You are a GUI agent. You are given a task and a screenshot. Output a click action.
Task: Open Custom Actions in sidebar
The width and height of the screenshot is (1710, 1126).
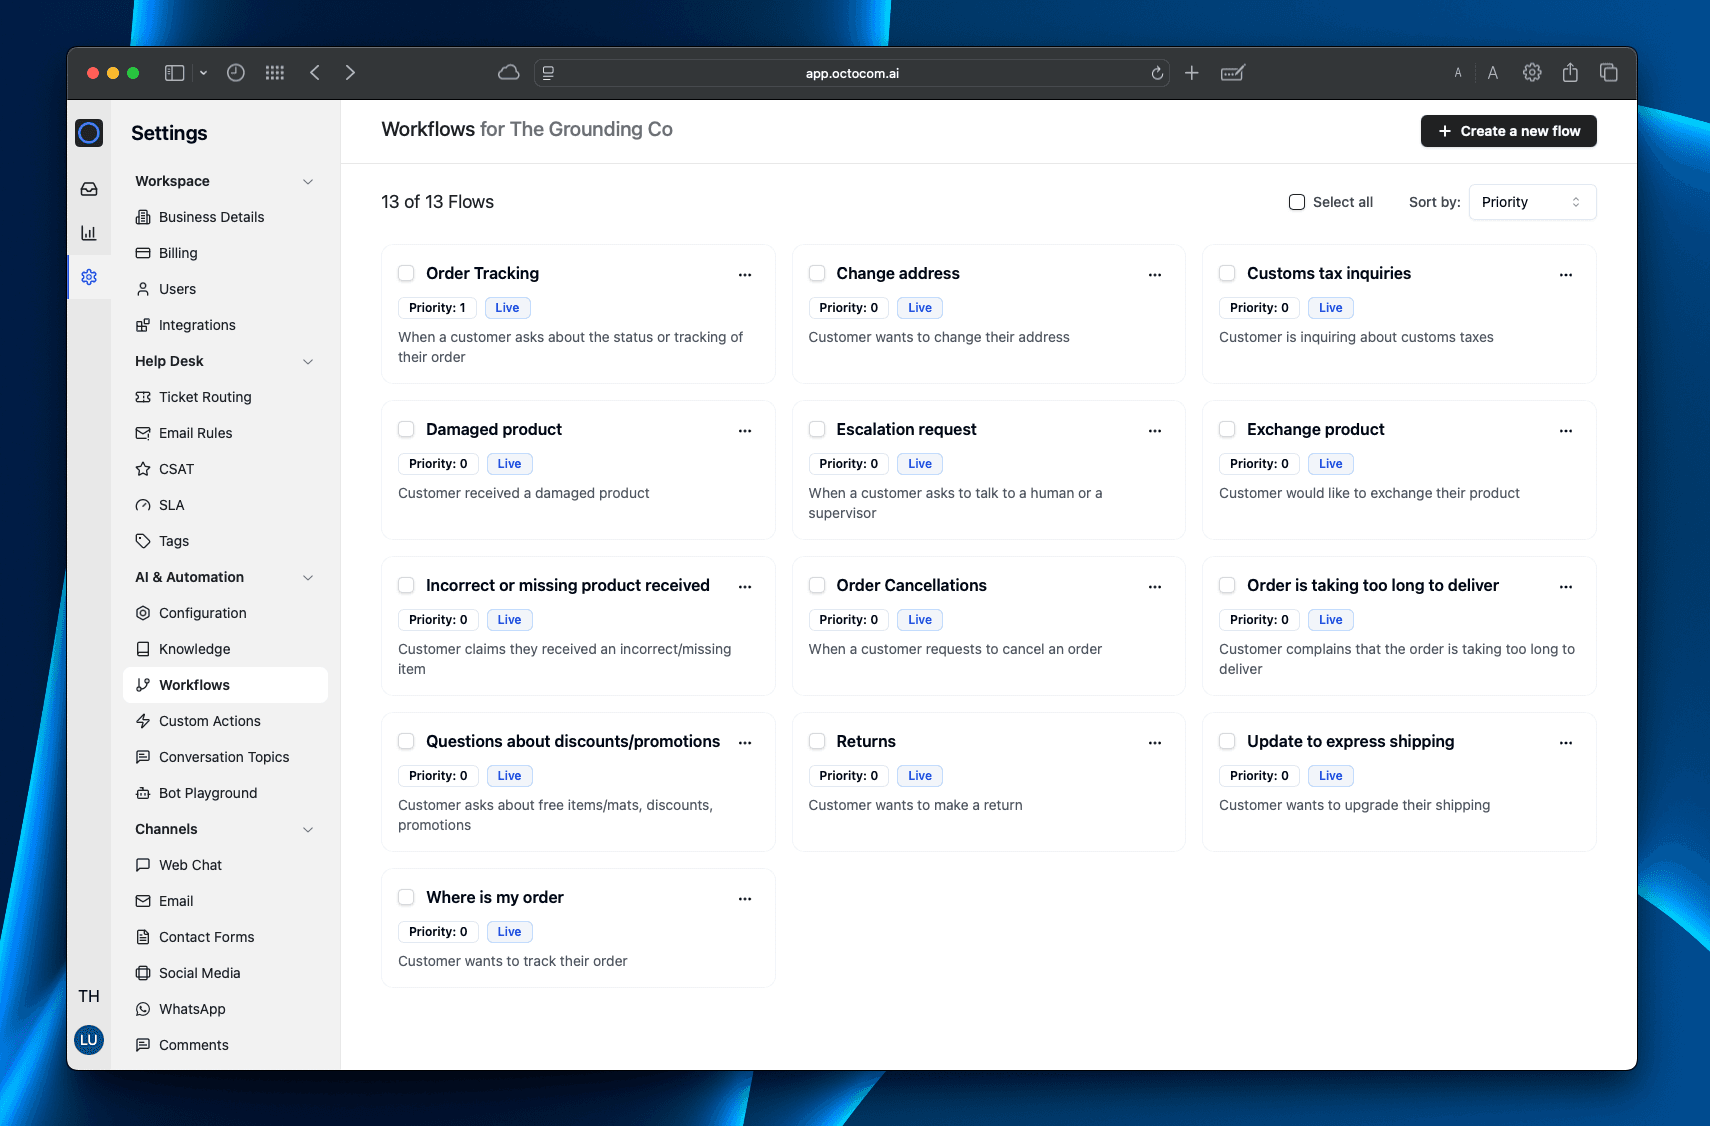tap(209, 721)
